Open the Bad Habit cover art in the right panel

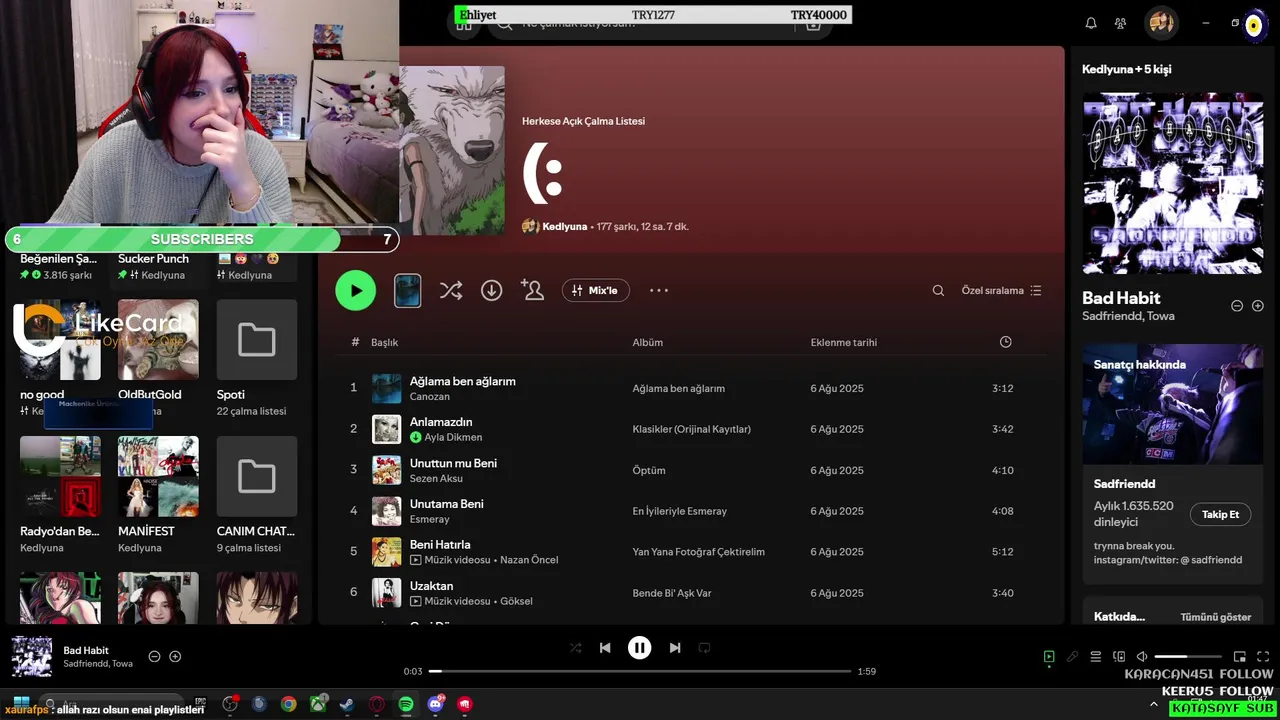click(x=1172, y=183)
